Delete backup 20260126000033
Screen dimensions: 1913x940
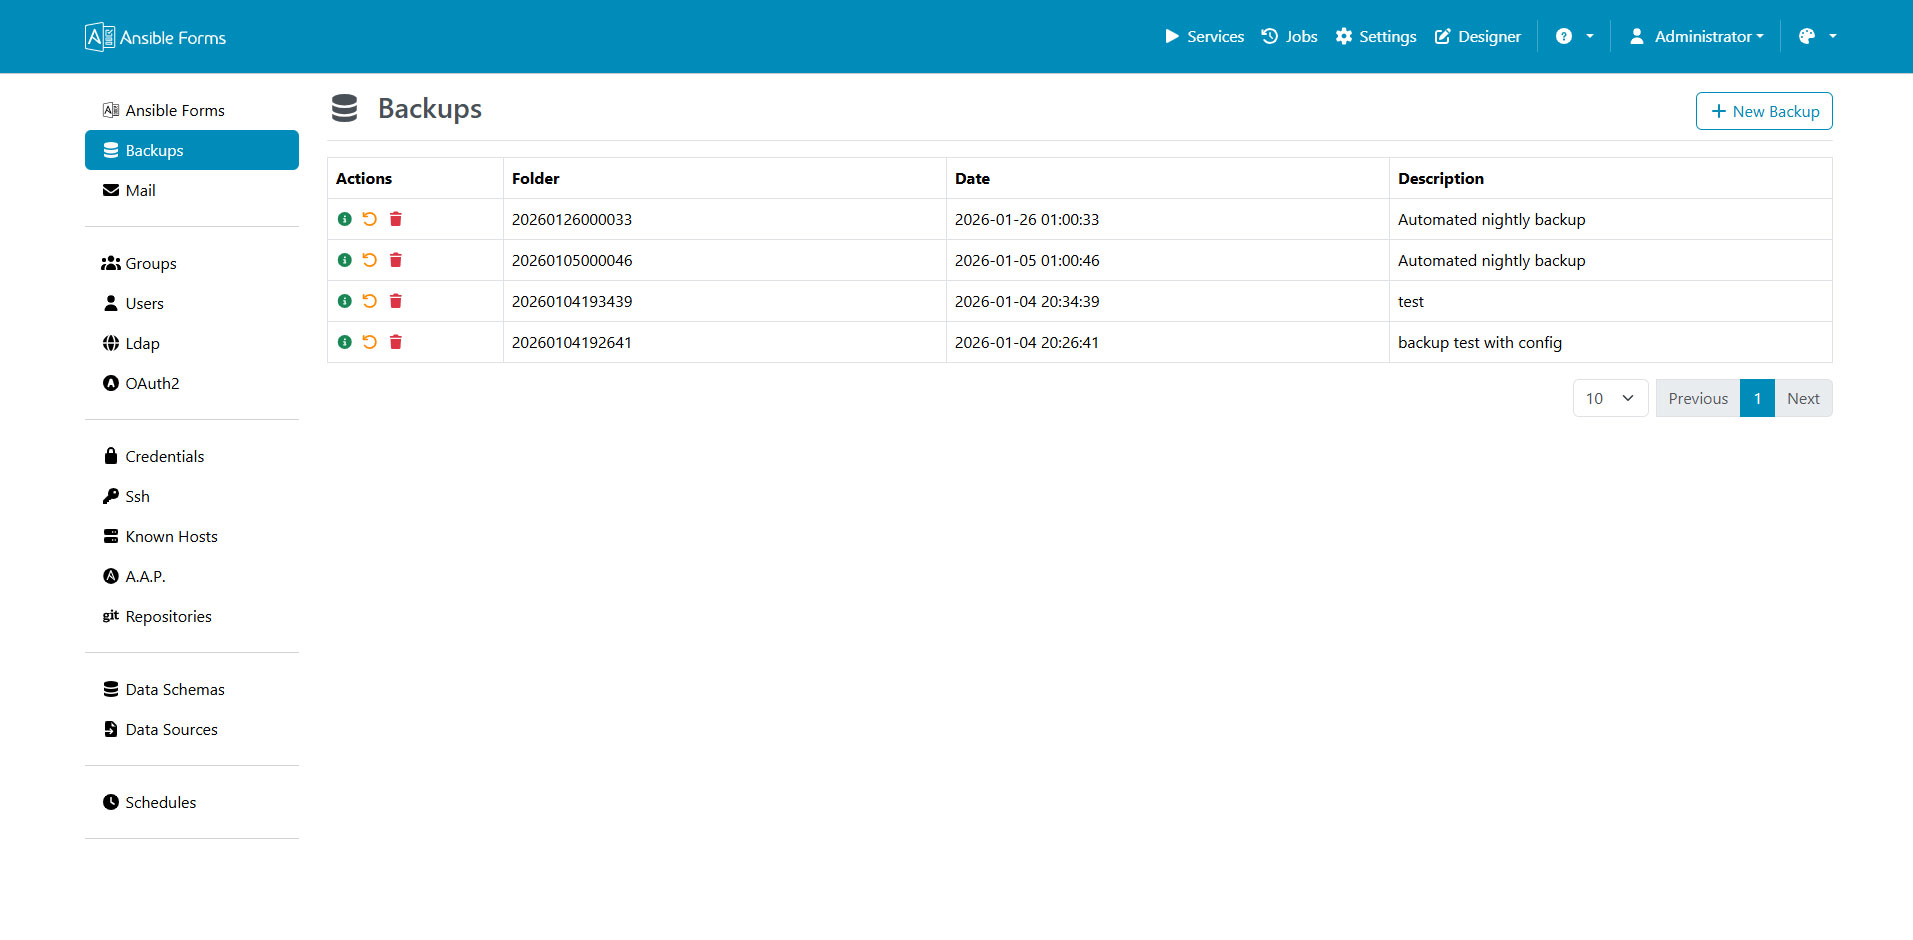396,219
